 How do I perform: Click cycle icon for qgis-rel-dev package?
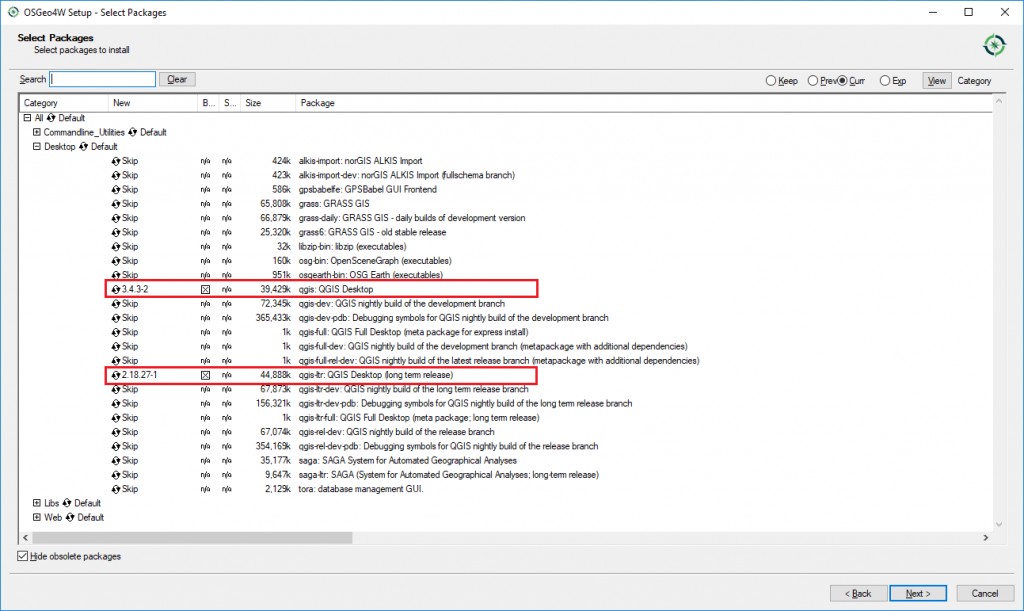pos(116,433)
